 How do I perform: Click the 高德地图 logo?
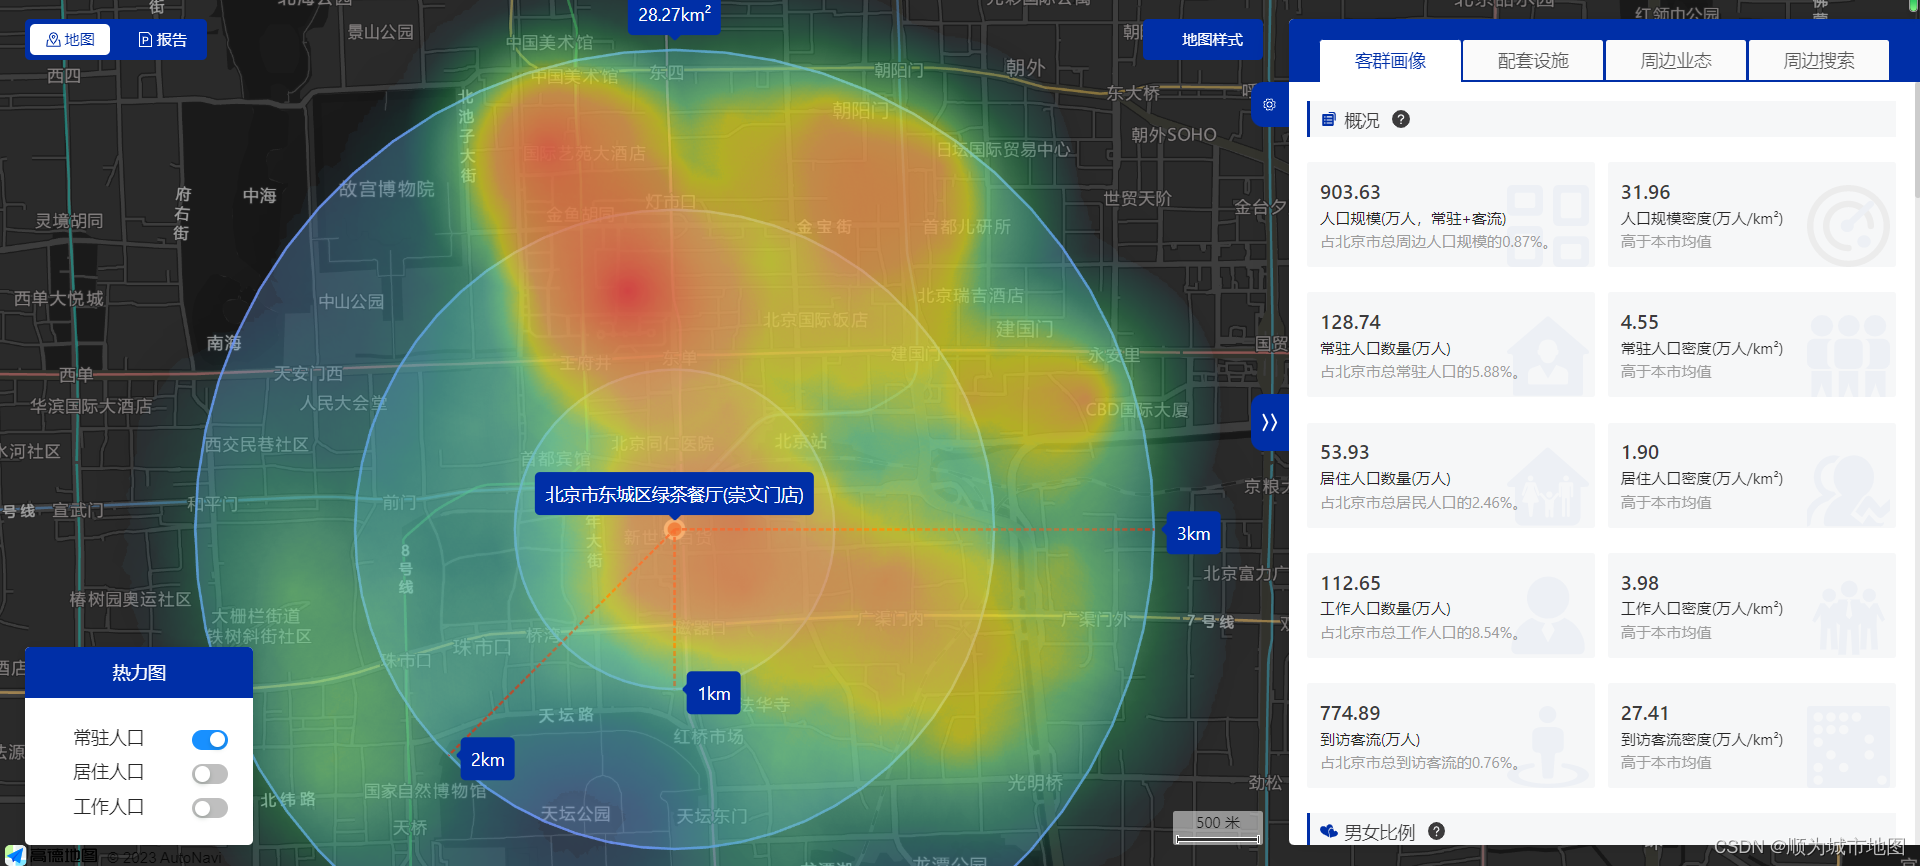[52, 856]
